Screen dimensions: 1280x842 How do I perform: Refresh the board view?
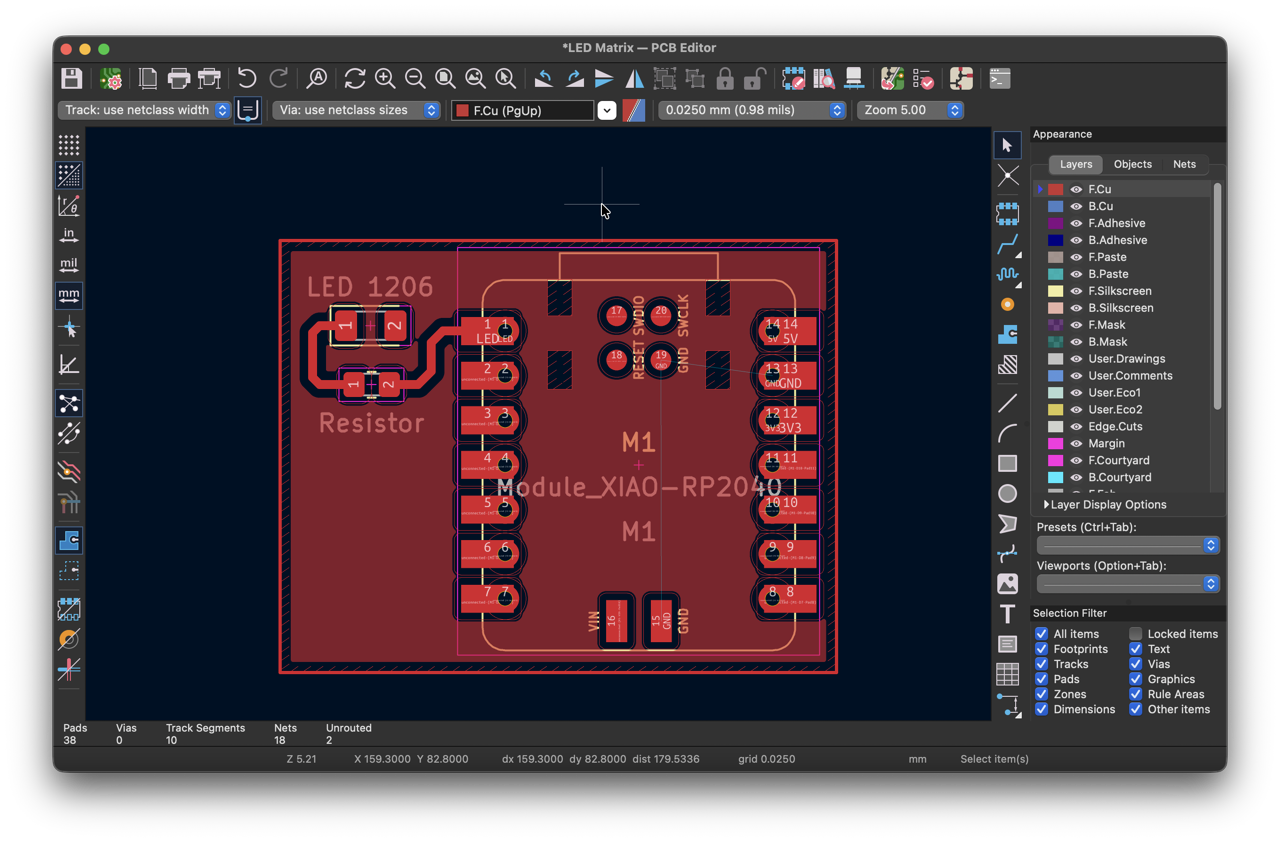355,78
